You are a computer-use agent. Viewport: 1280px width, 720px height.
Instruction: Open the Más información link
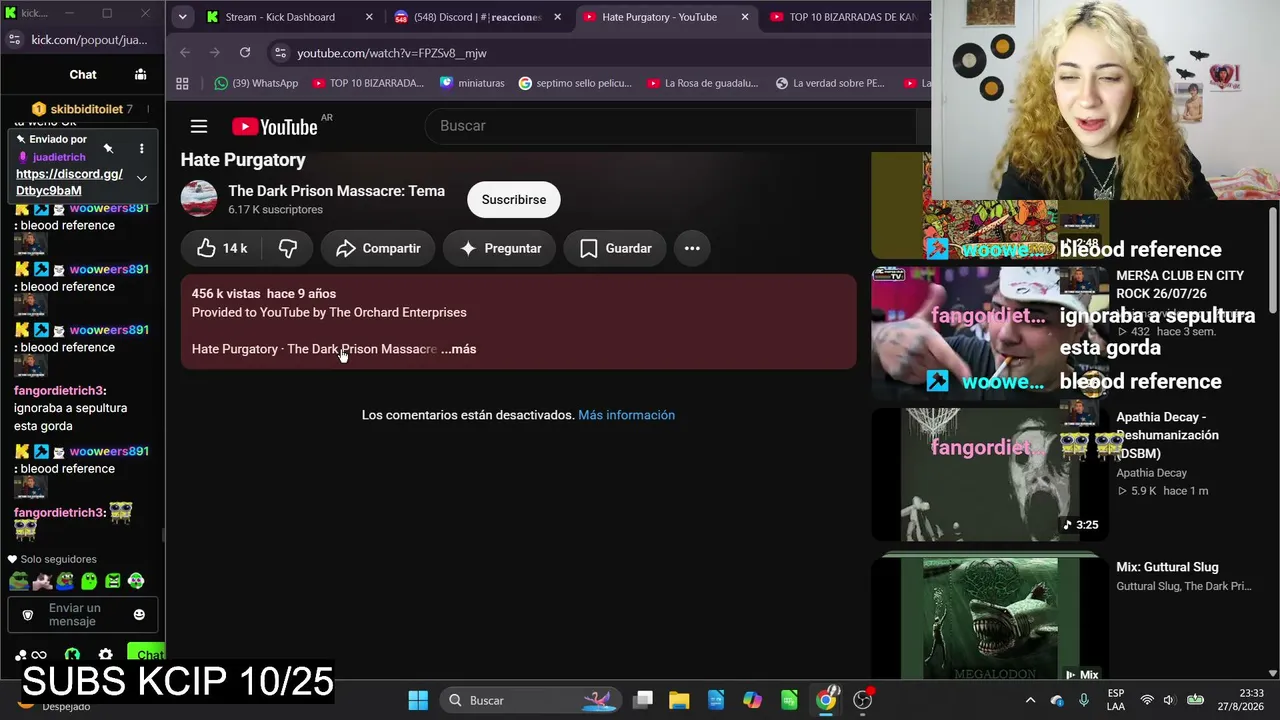(626, 415)
